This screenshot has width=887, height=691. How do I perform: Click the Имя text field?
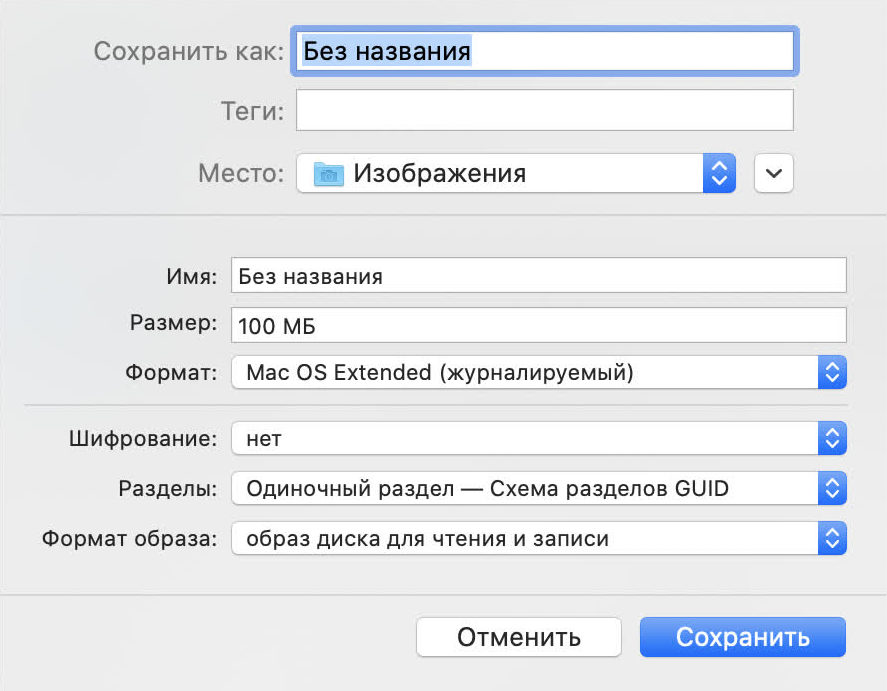(x=538, y=275)
